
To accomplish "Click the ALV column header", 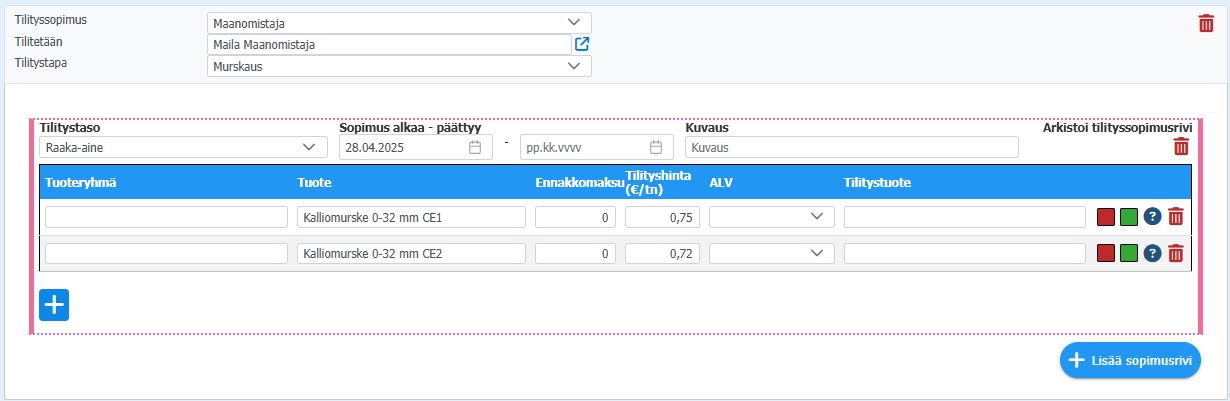I will 721,182.
